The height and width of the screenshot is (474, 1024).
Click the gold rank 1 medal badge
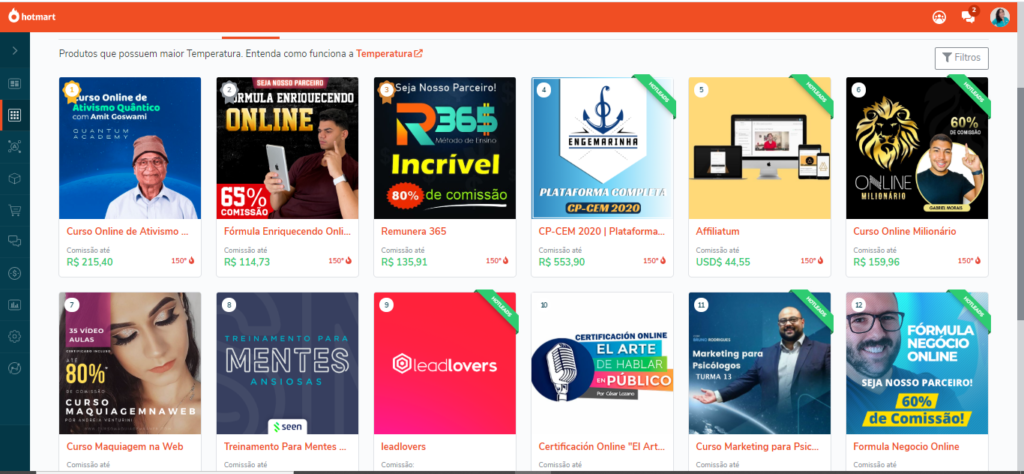pos(72,91)
